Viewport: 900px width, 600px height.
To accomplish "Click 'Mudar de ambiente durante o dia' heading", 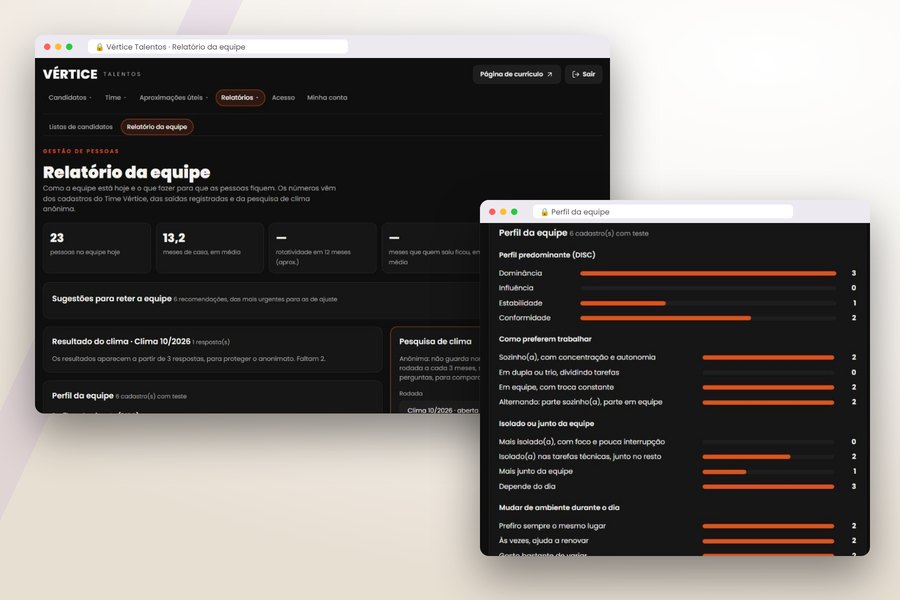I will click(x=559, y=508).
